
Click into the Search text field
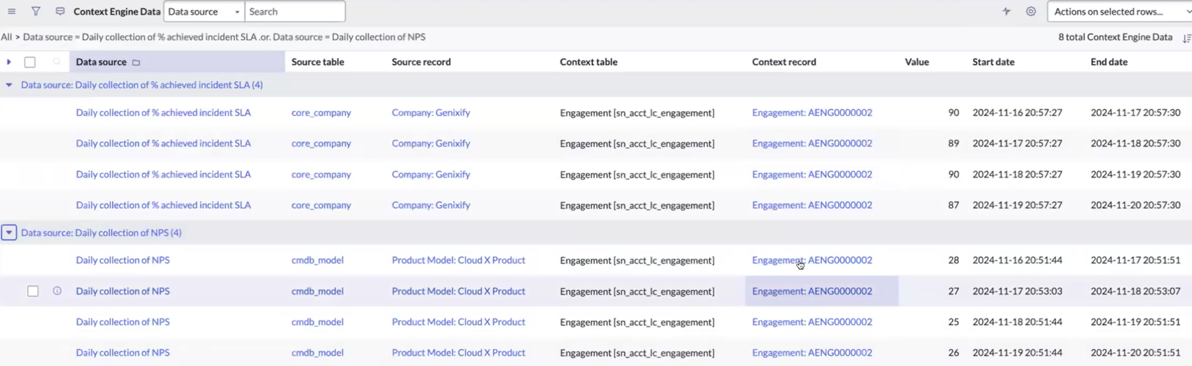[295, 11]
